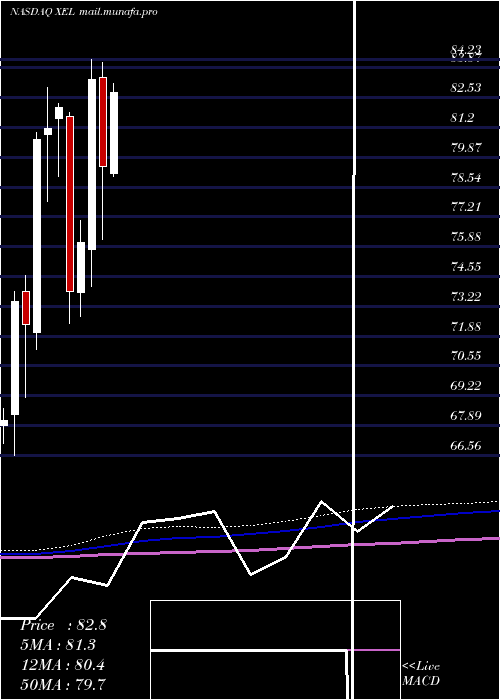Click the tallest red candlestick body
500x700 pixels.
[x=70, y=204]
